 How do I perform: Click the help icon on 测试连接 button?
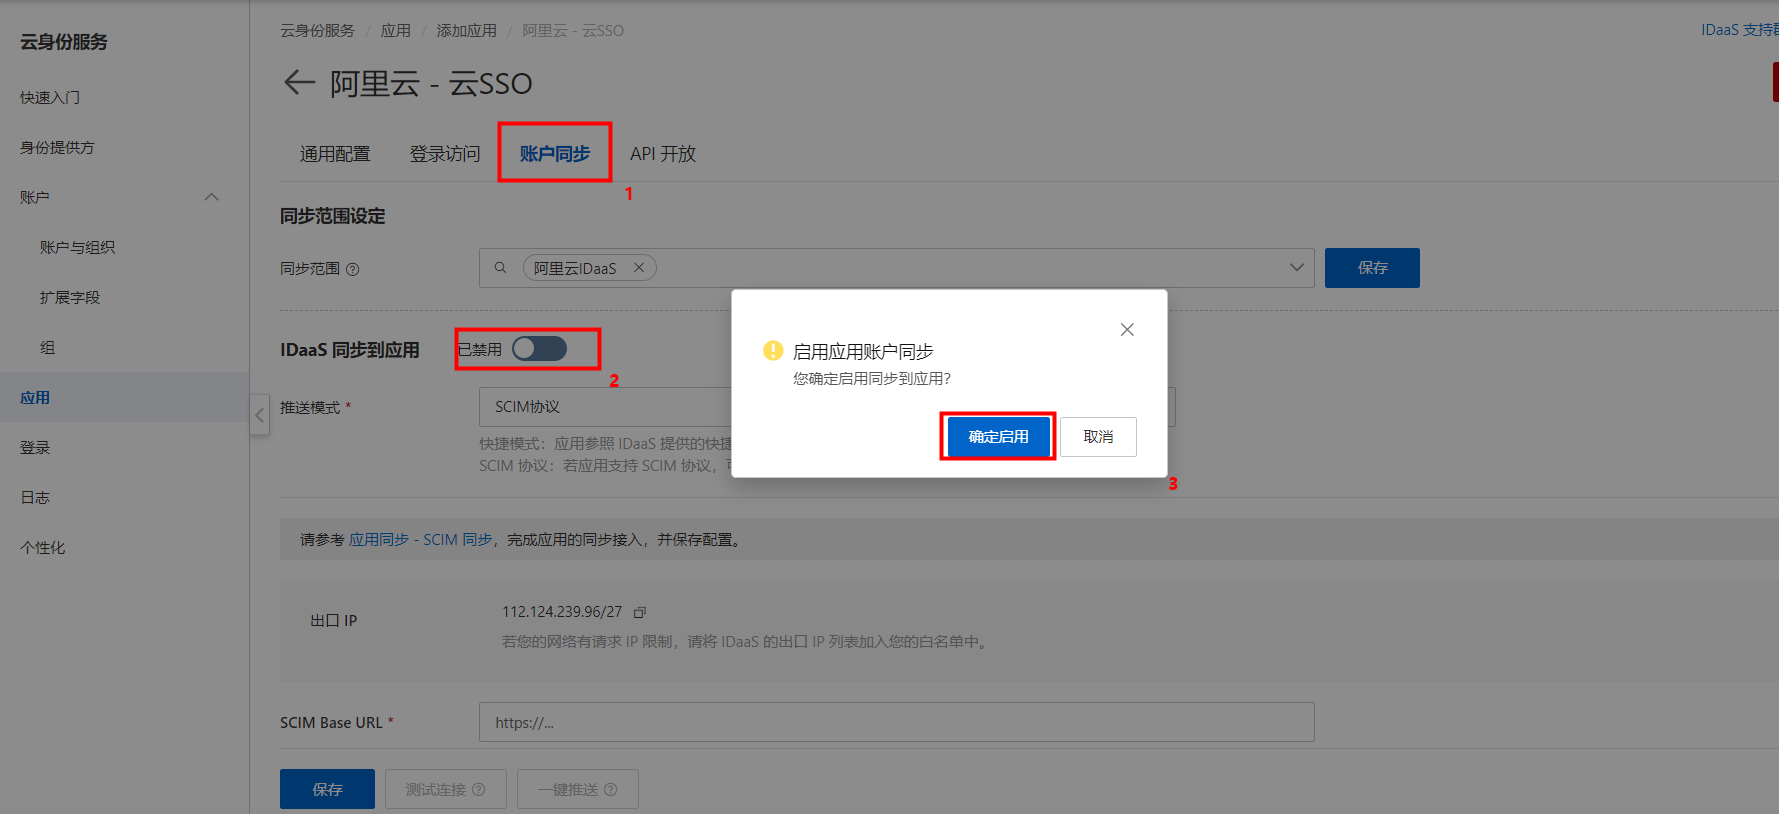pyautogui.click(x=478, y=789)
